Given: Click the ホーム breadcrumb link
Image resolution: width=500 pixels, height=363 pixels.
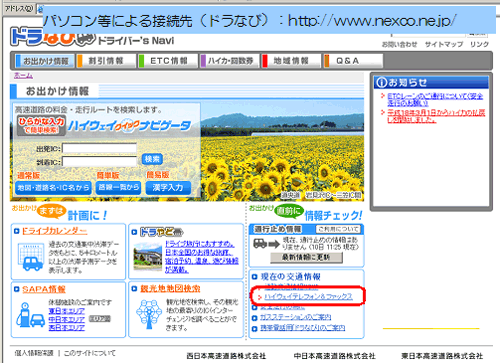Looking at the screenshot, I should (x=23, y=76).
